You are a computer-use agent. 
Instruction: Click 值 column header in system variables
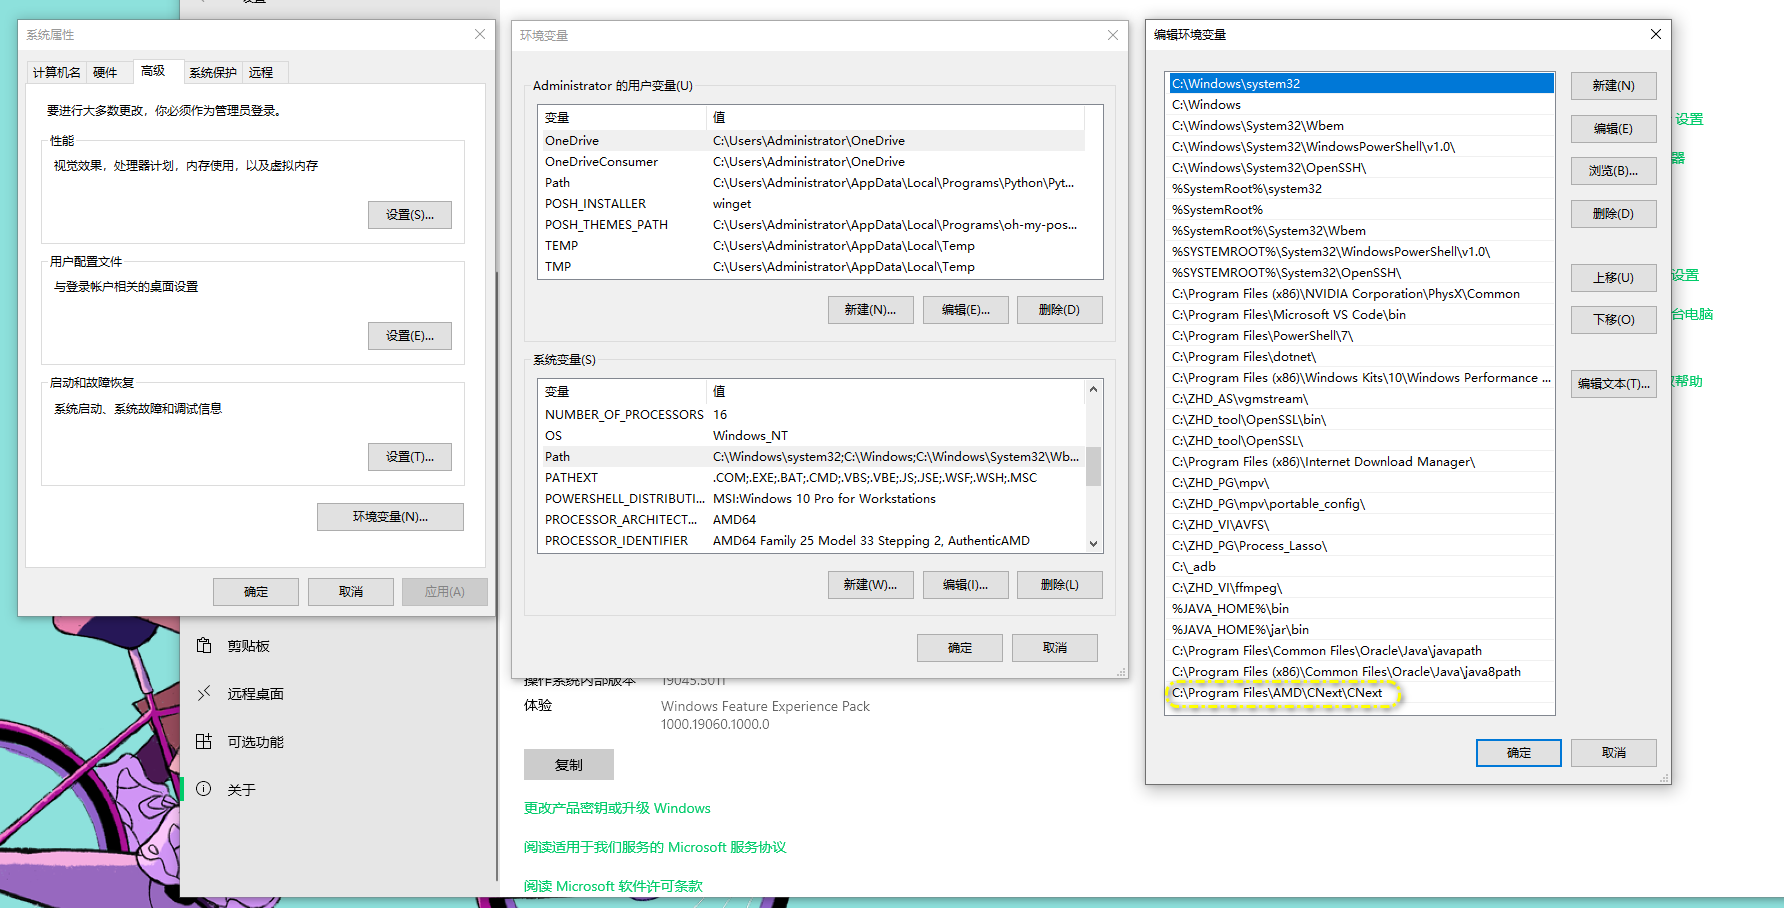tap(895, 392)
